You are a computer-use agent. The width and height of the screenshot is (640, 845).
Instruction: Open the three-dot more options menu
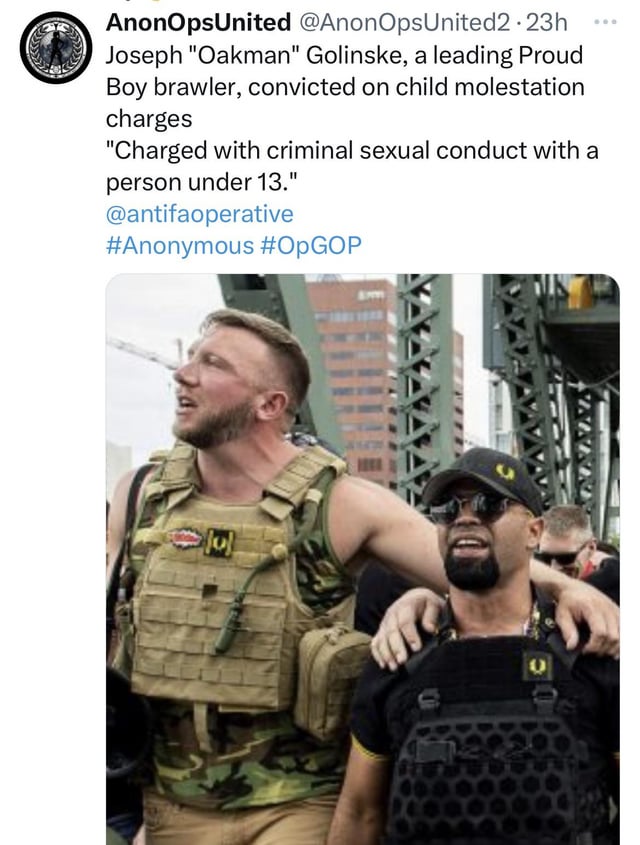[x=606, y=23]
